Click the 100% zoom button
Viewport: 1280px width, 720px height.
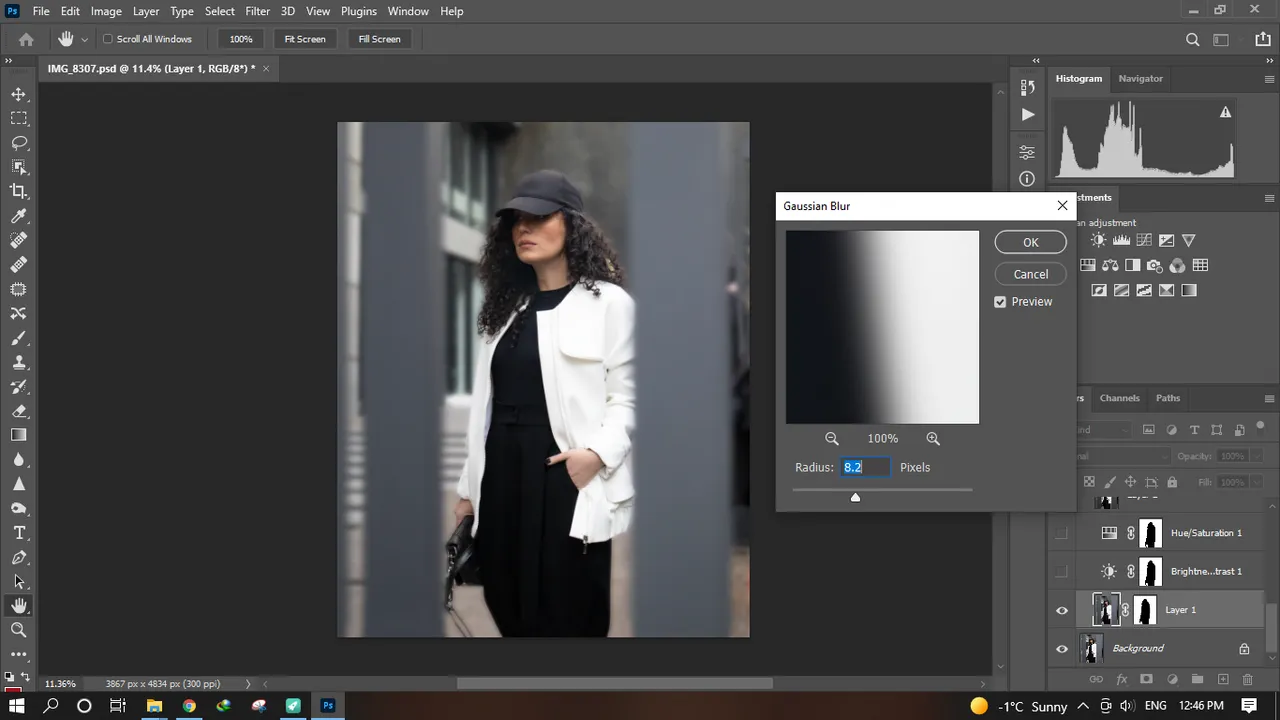[241, 39]
